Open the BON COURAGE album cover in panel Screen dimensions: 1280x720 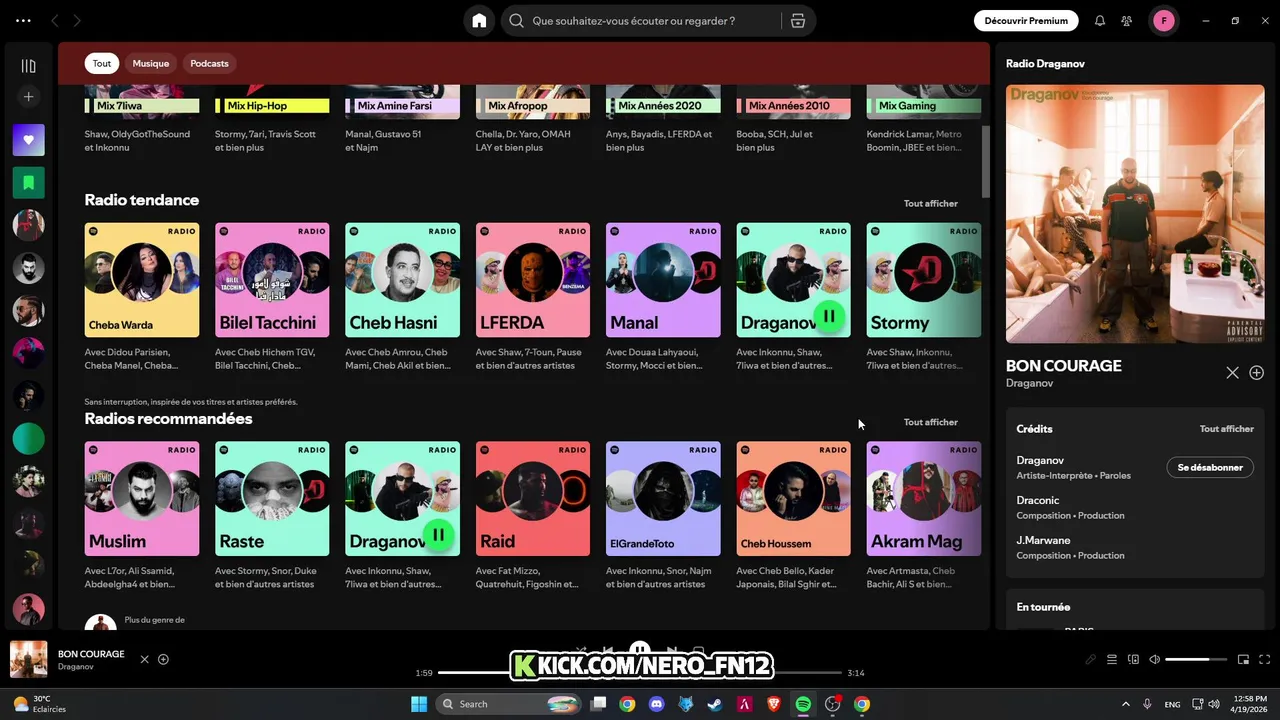click(1135, 214)
